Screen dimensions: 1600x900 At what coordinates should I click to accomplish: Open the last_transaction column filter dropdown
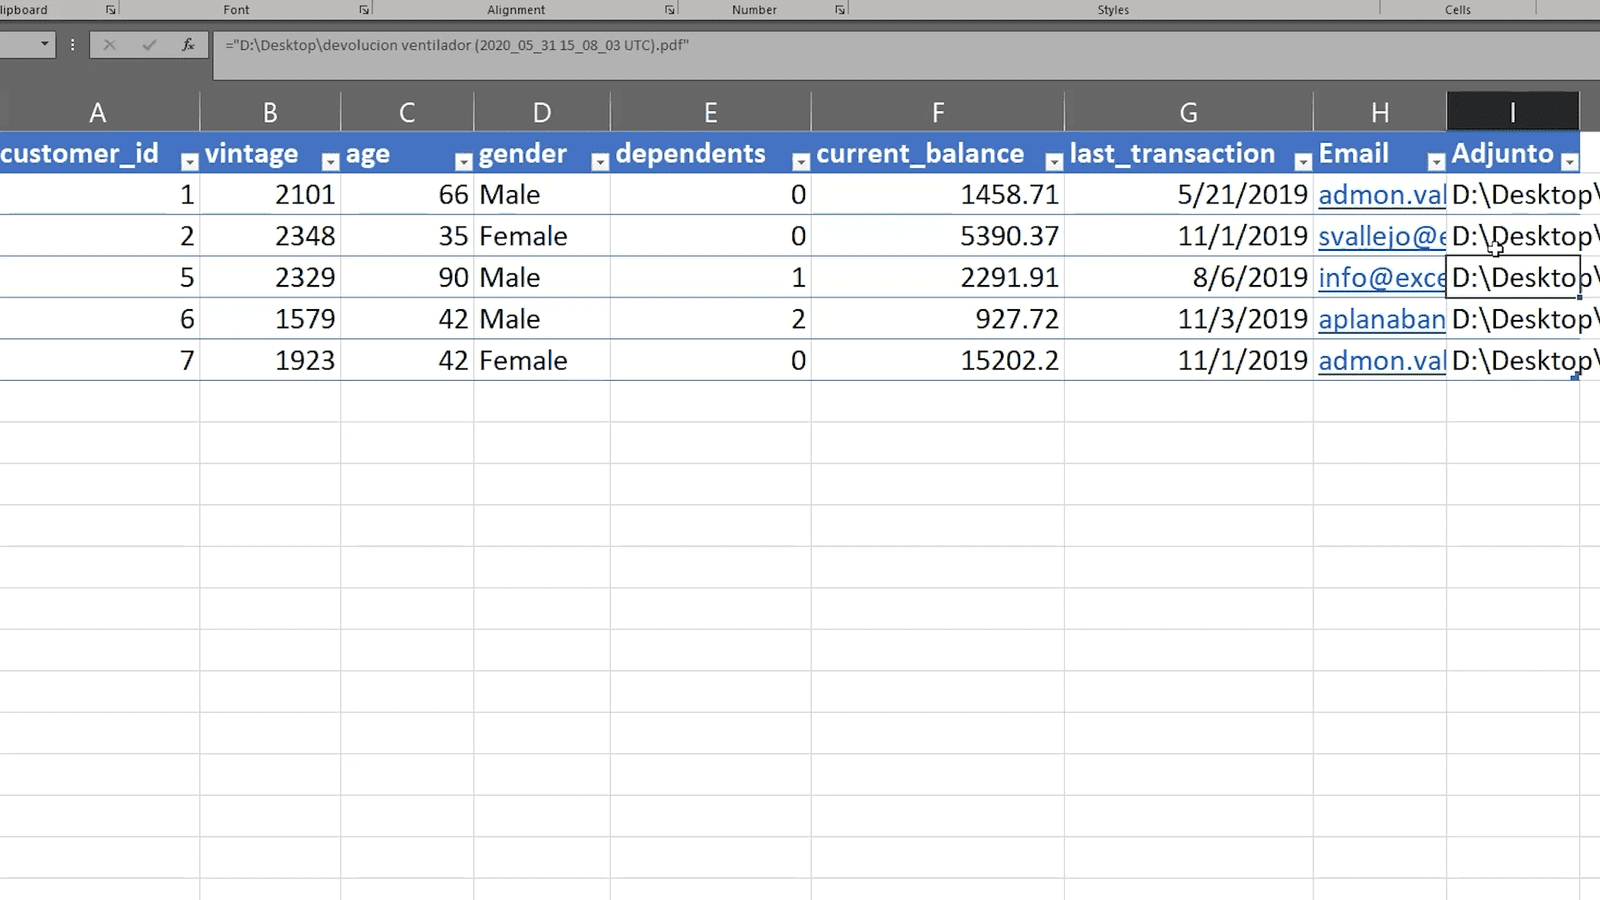click(x=1304, y=160)
